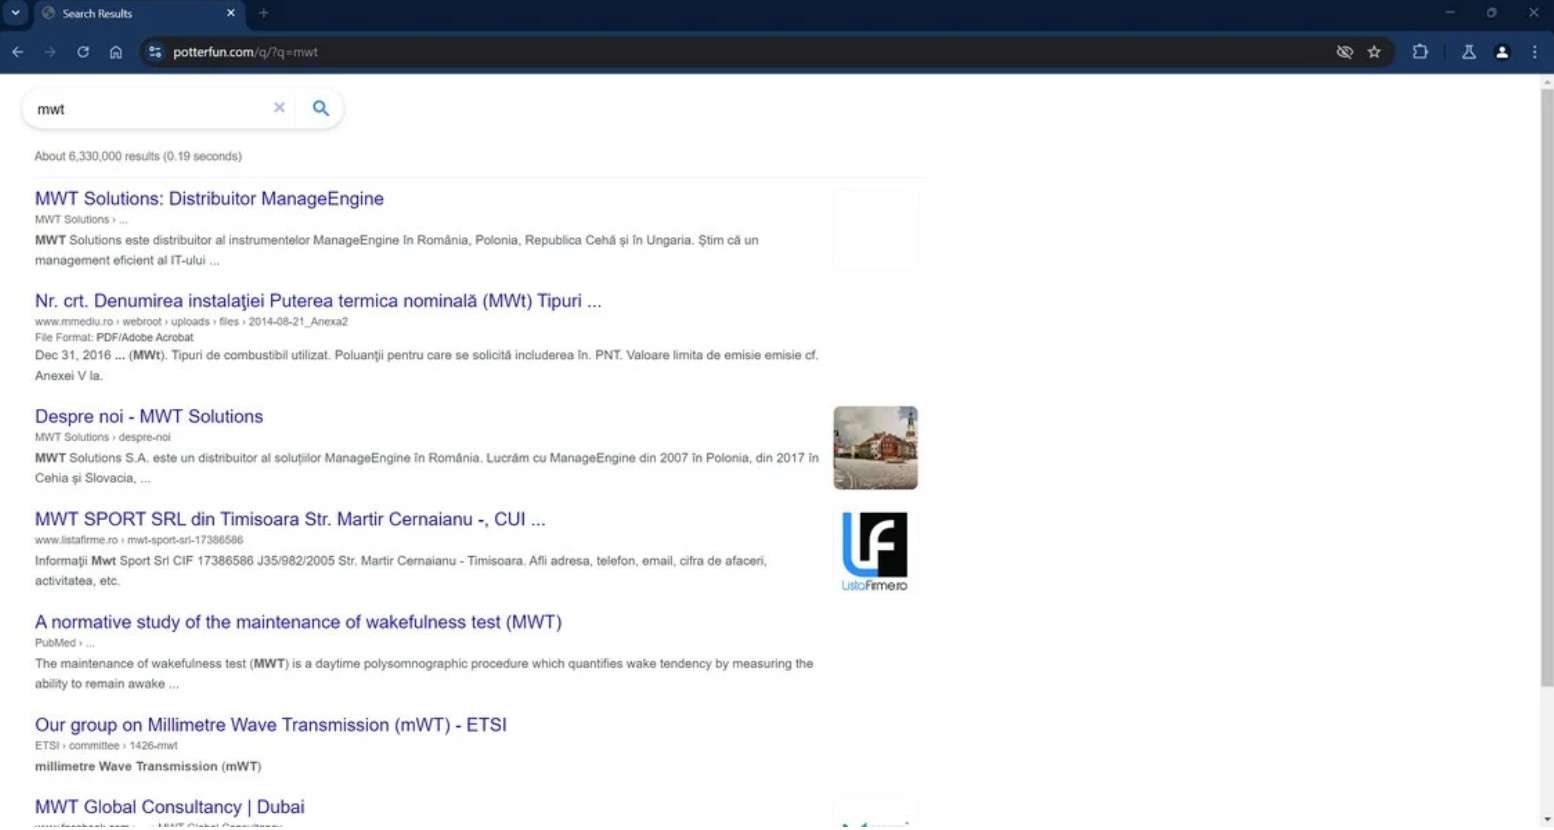The height and width of the screenshot is (830, 1554).
Task: Click the Chrome experiments flask icon
Action: pyautogui.click(x=1468, y=52)
